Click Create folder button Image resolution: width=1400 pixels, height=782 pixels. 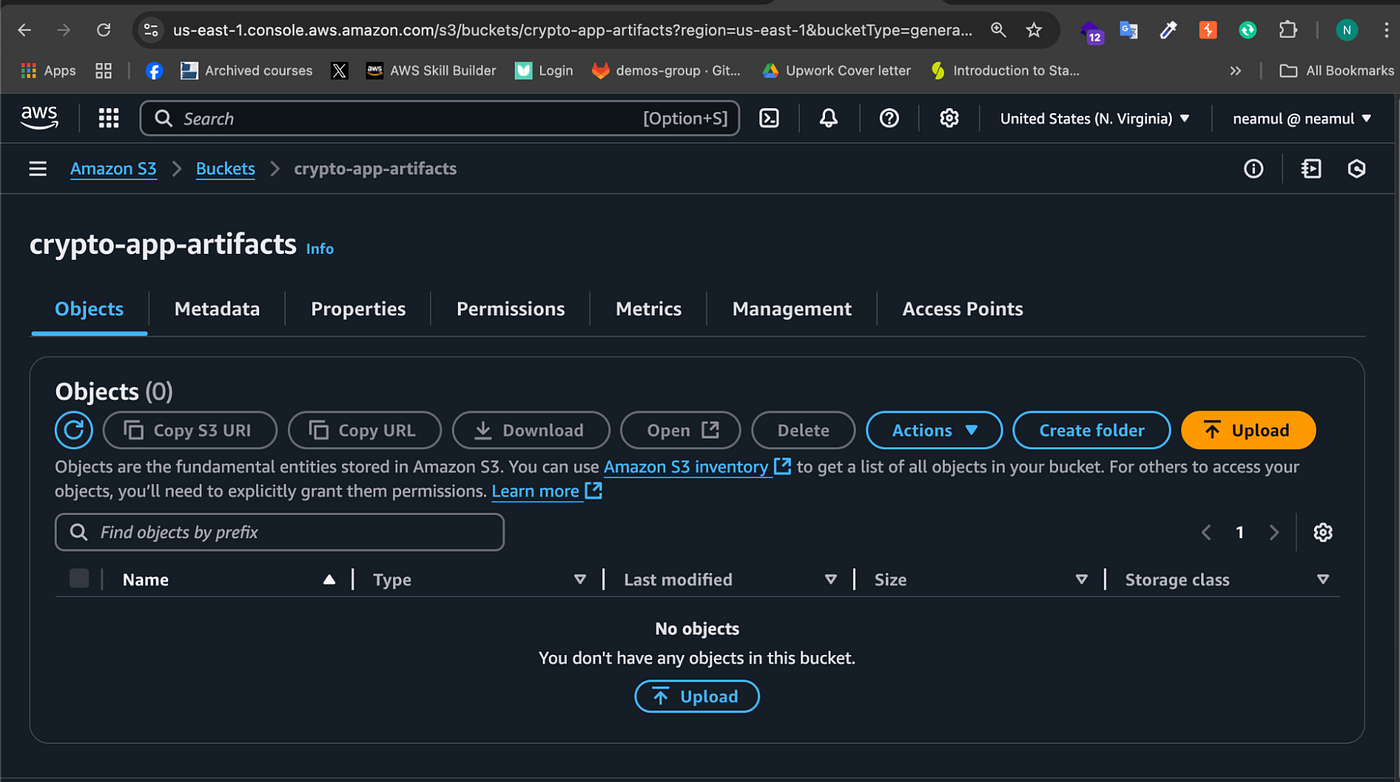click(x=1091, y=430)
